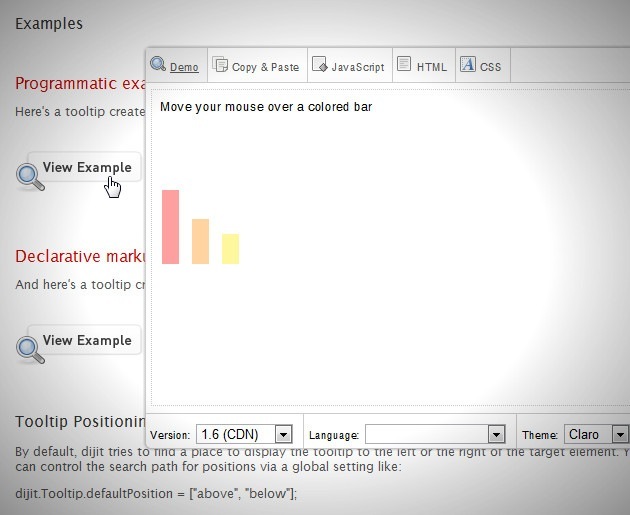Click the 'Version:' label
630x515 pixels.
tap(170, 435)
